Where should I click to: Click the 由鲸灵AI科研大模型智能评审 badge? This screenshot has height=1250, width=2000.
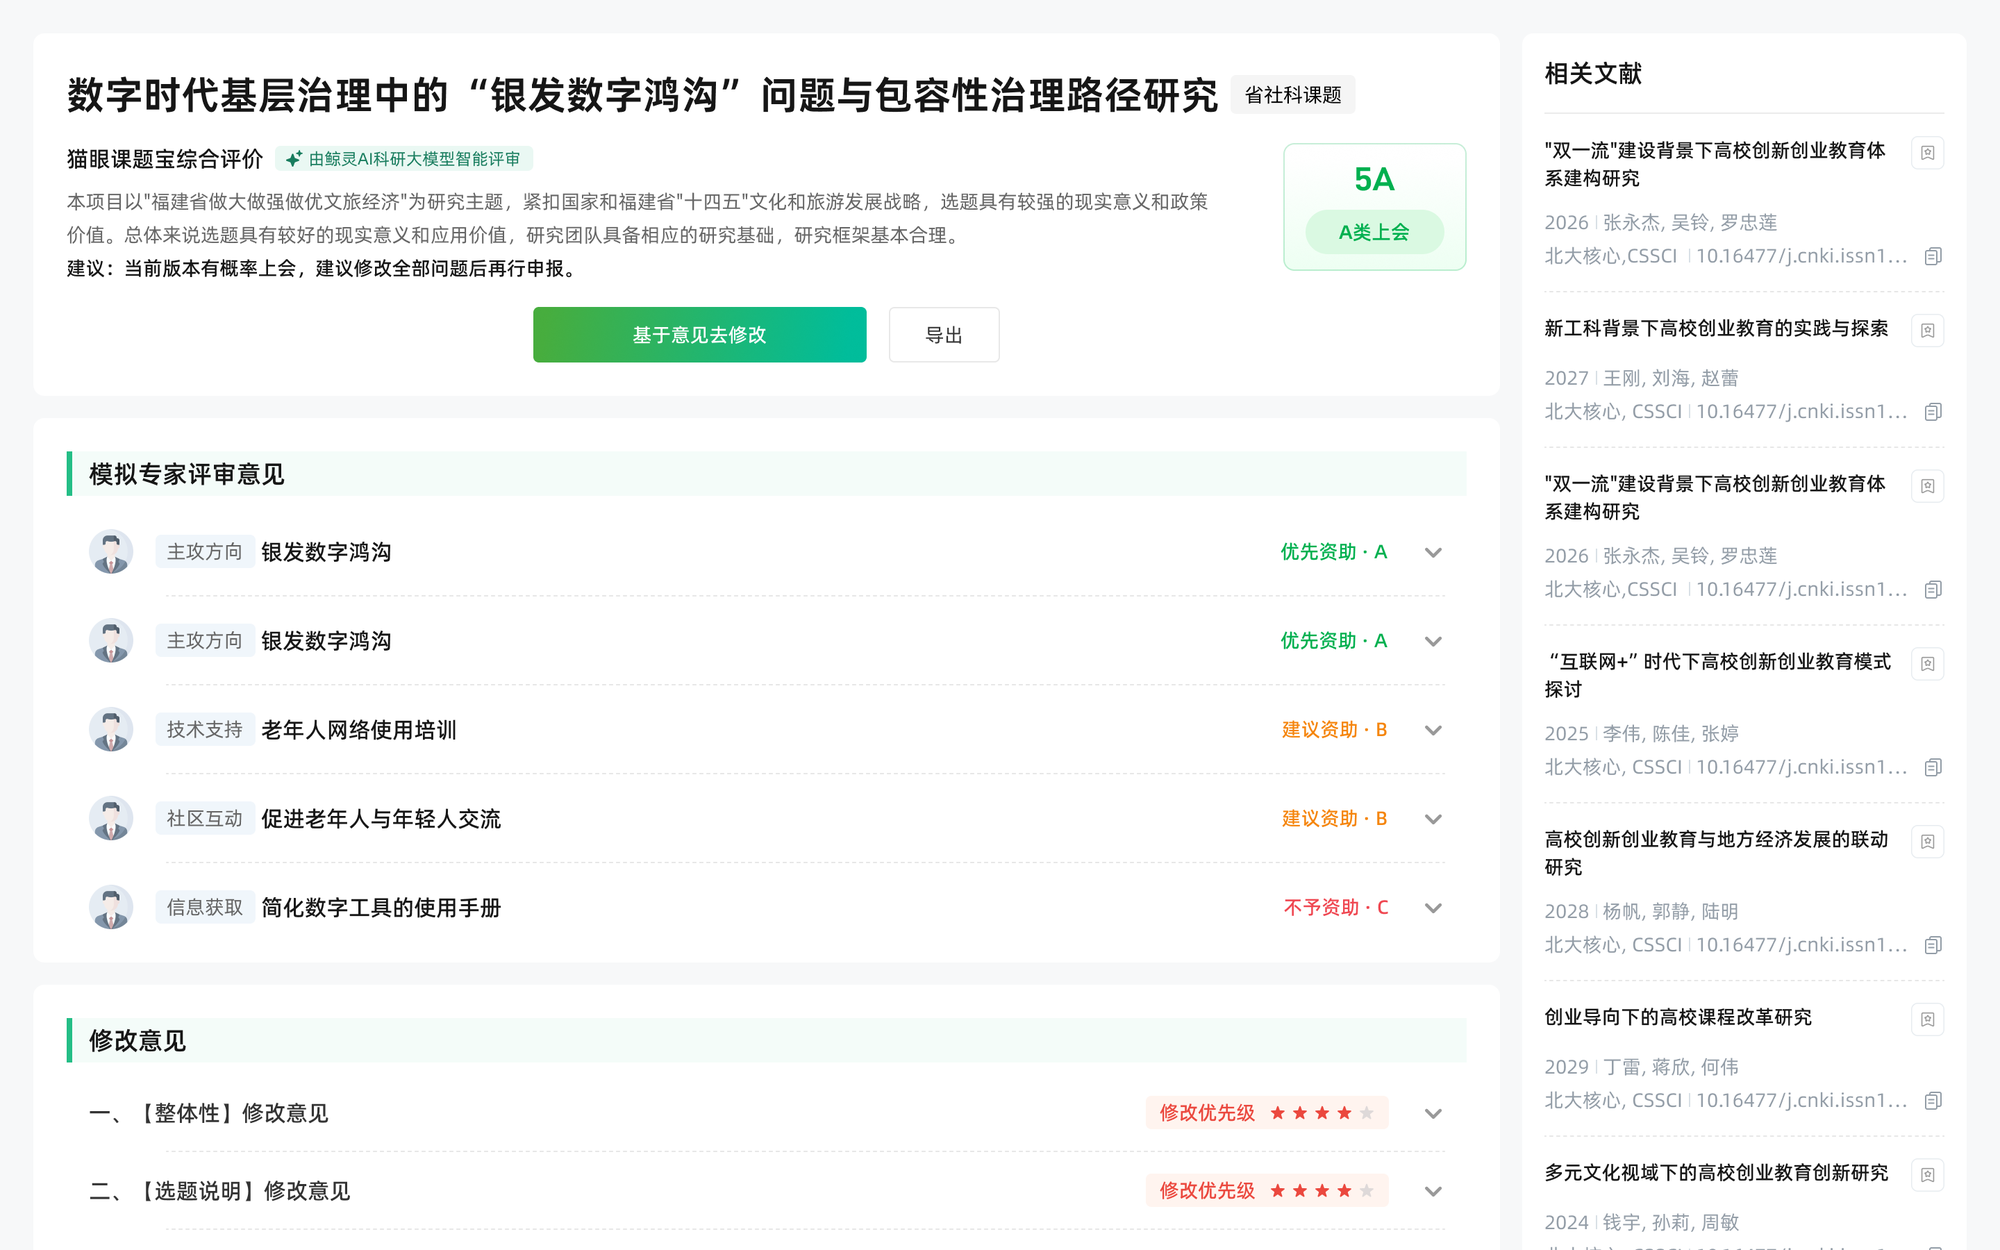coord(404,159)
